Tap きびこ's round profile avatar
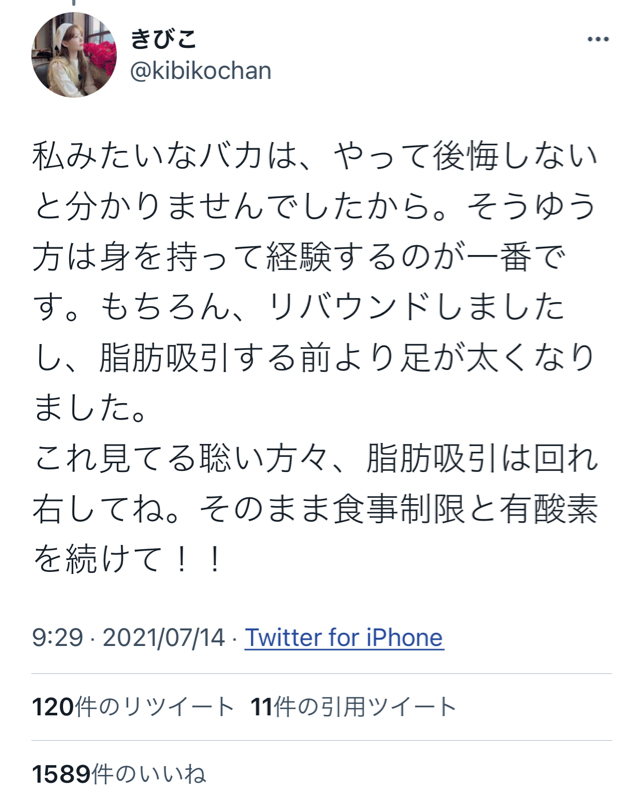The image size is (644, 800). tap(74, 55)
